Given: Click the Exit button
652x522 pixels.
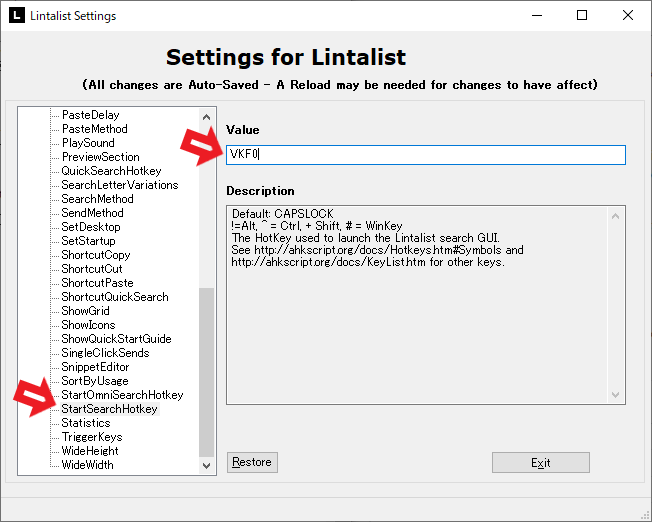Looking at the screenshot, I should point(541,463).
